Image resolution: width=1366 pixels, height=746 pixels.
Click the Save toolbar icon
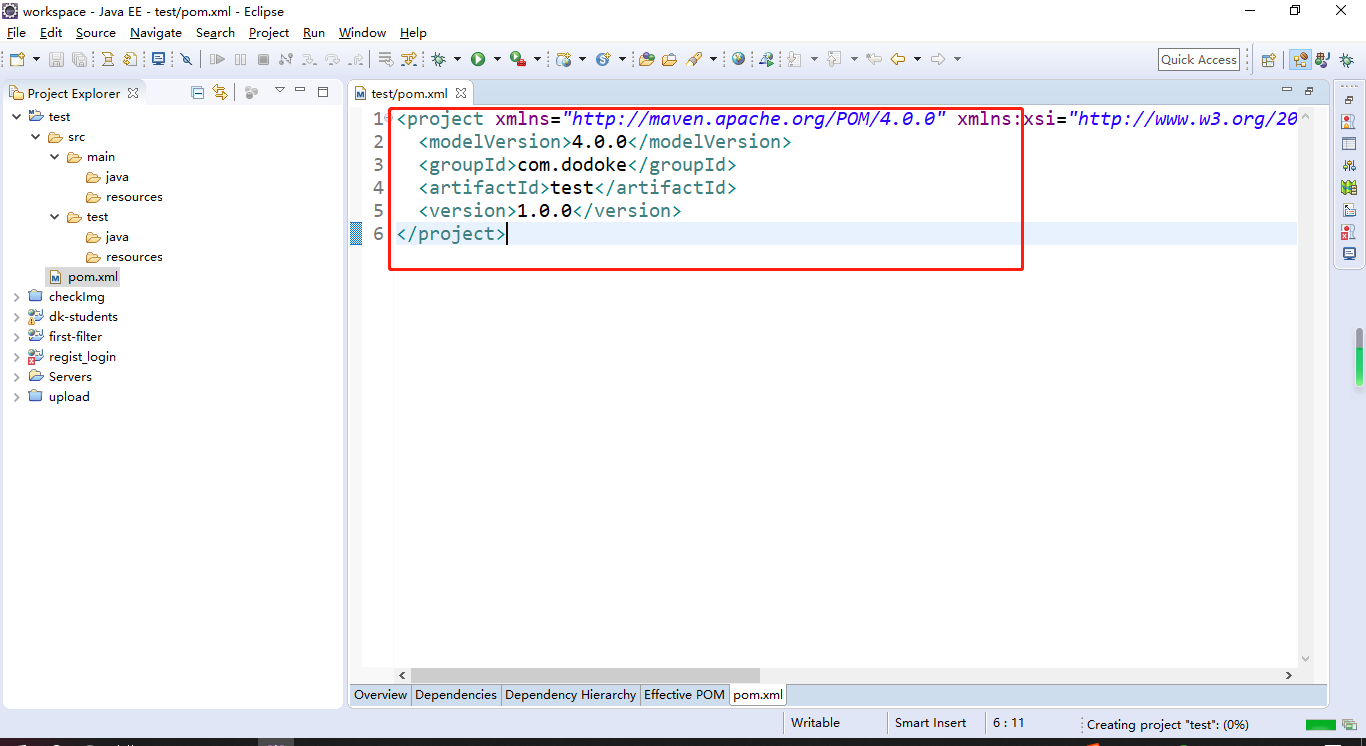click(56, 59)
